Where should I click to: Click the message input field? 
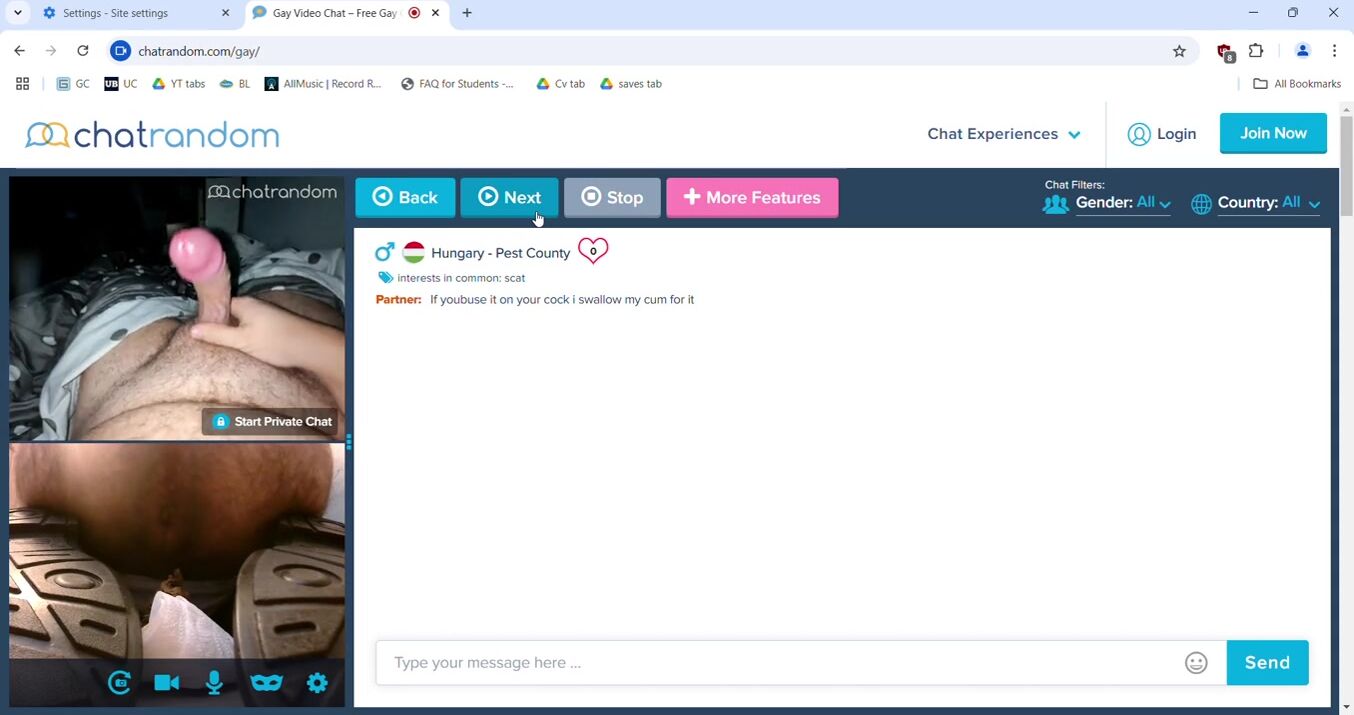780,663
